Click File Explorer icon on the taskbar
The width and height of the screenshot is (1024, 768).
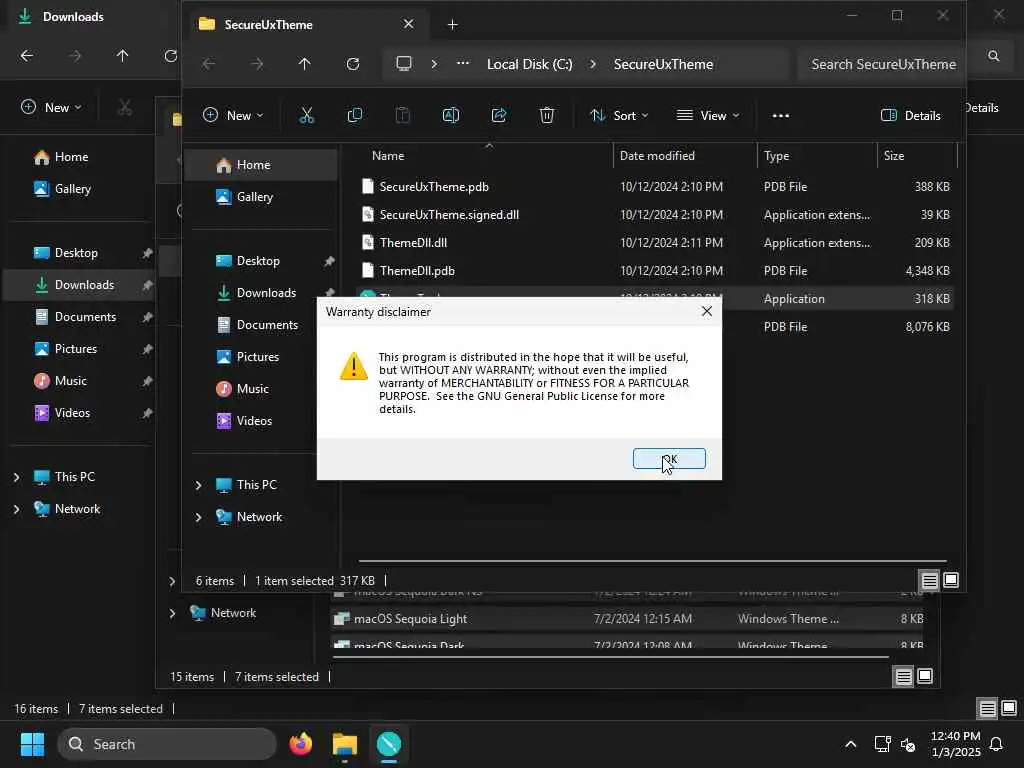tap(345, 744)
